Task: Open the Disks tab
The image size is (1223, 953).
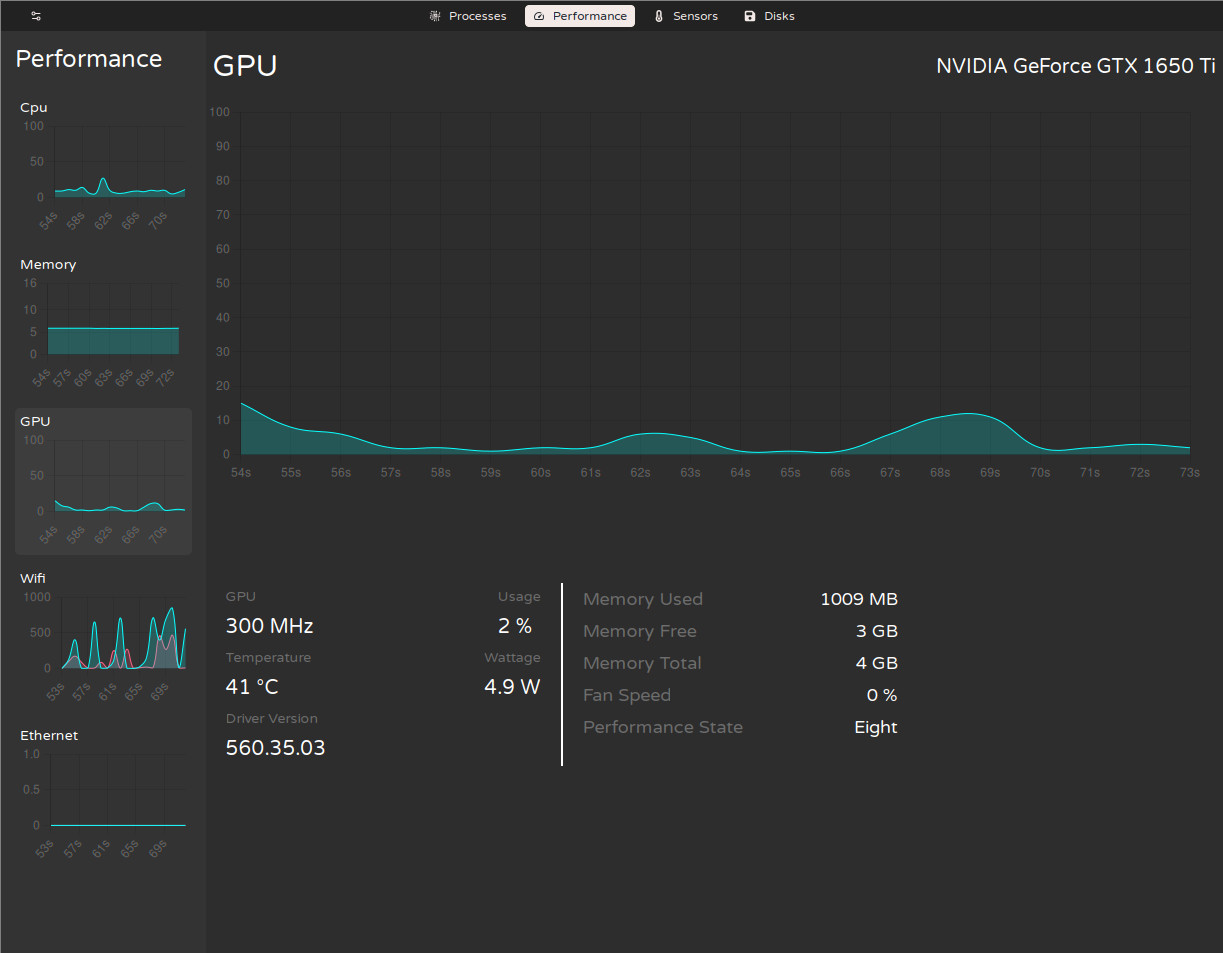Action: 779,16
